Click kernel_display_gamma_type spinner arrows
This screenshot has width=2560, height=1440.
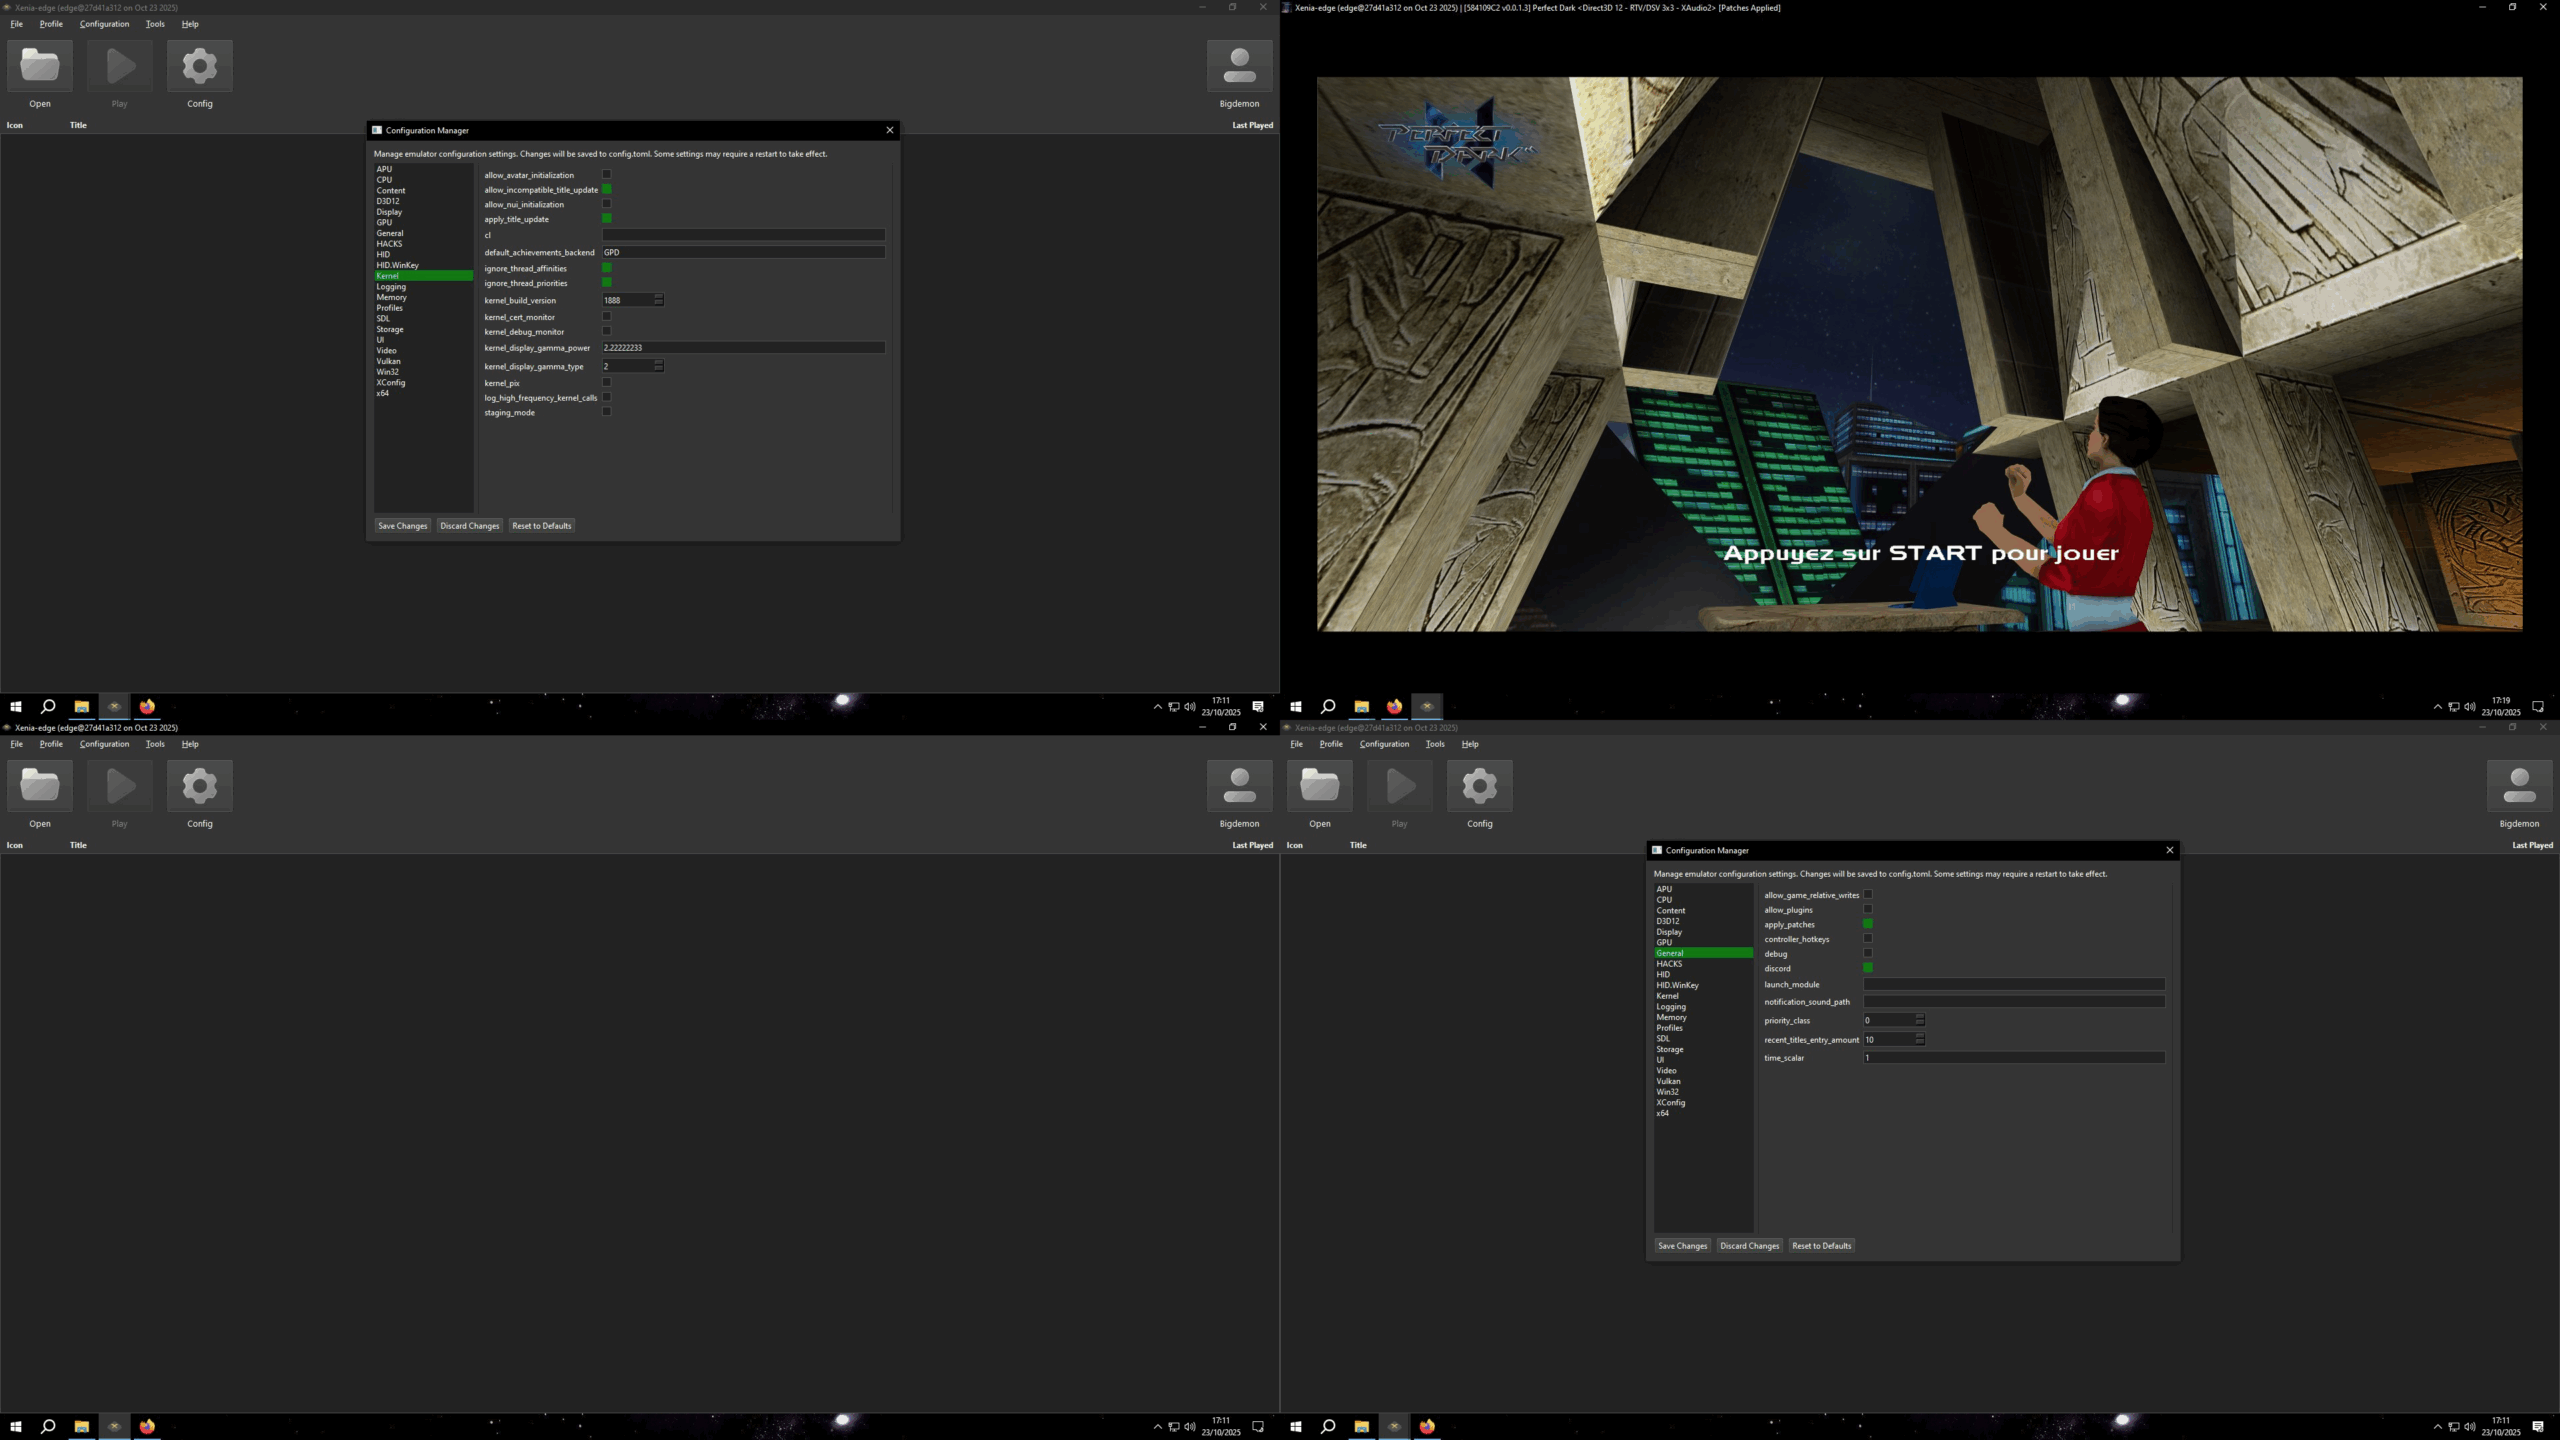(x=658, y=366)
